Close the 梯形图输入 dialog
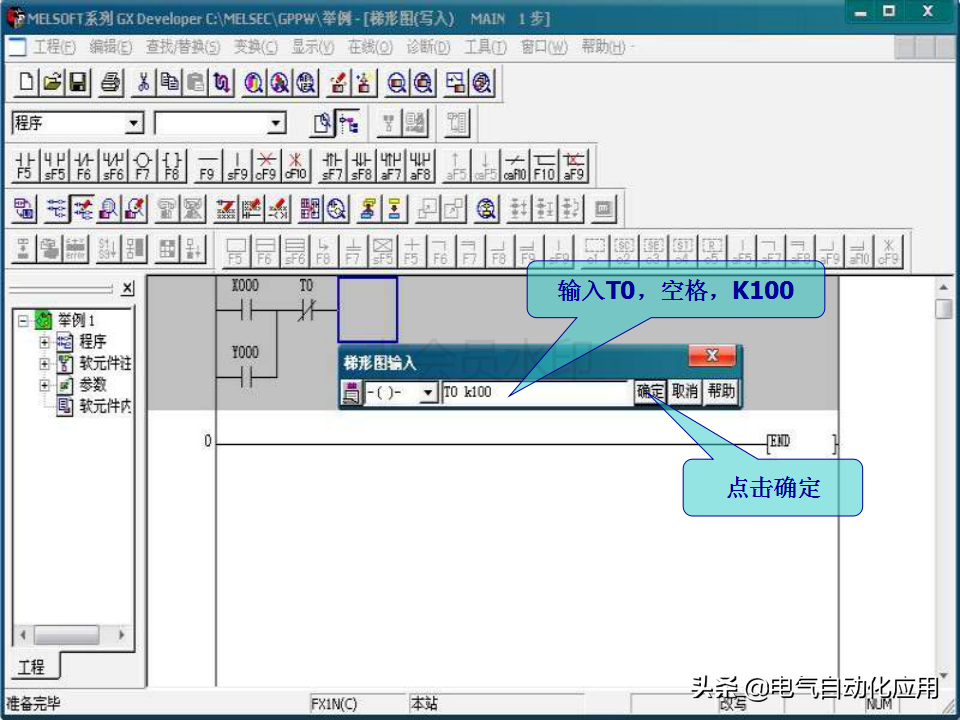960x720 pixels. point(711,356)
